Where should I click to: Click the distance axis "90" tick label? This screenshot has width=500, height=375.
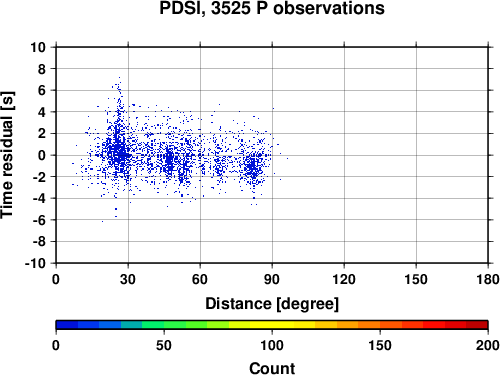[x=272, y=279]
